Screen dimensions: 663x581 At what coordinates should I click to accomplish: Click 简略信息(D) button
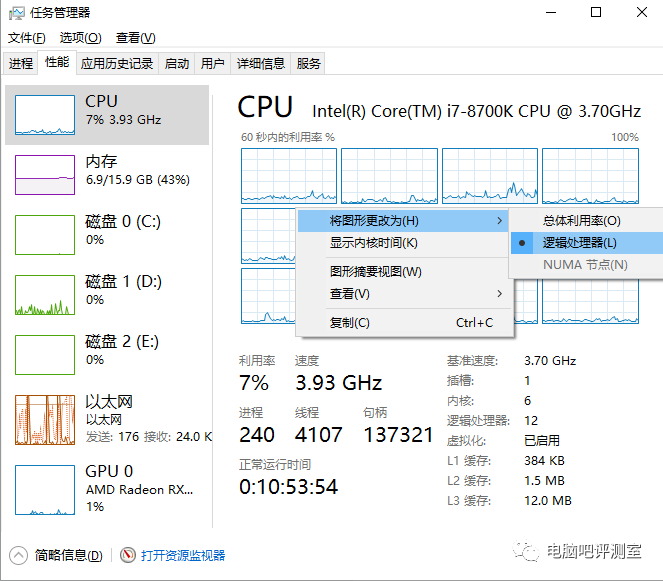click(x=68, y=555)
